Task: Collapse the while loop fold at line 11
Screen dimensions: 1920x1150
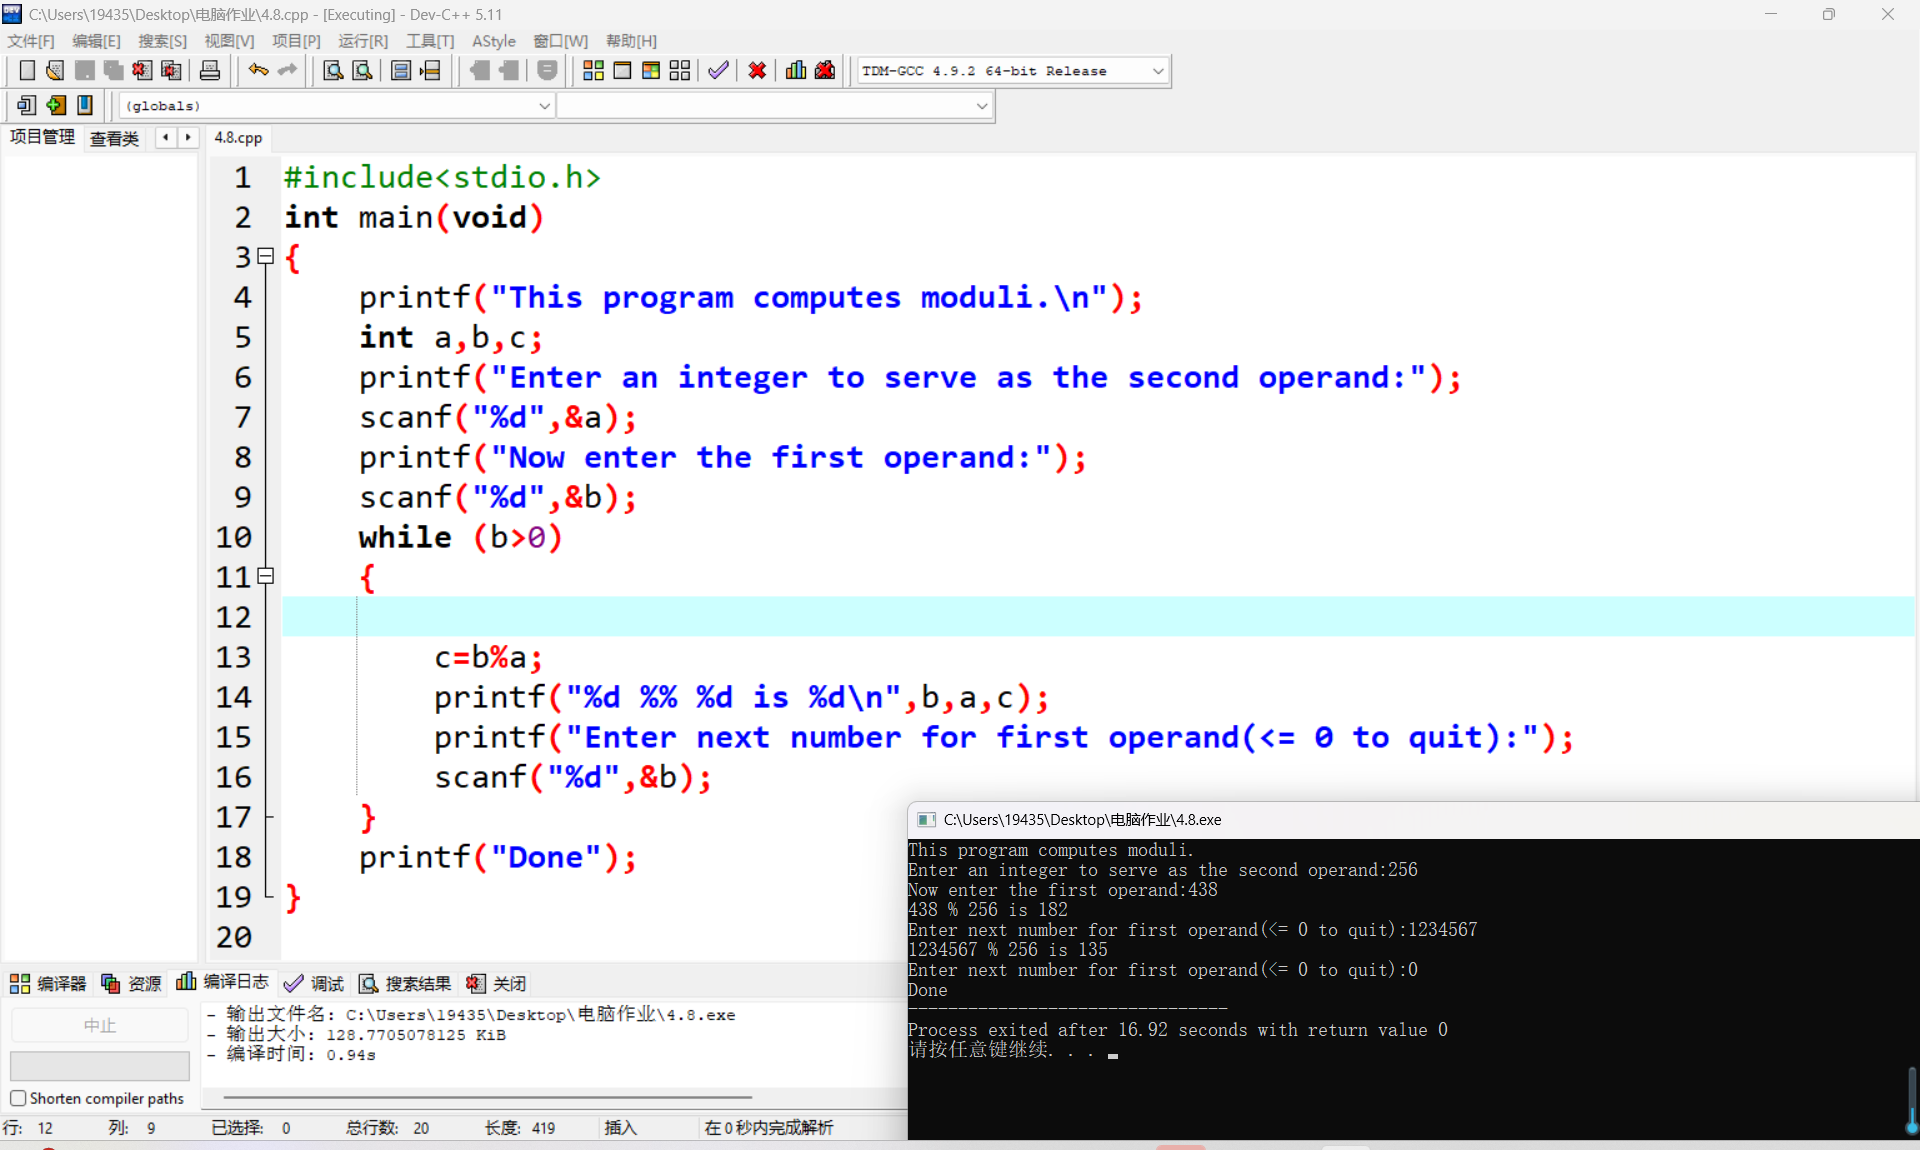Action: [x=265, y=576]
